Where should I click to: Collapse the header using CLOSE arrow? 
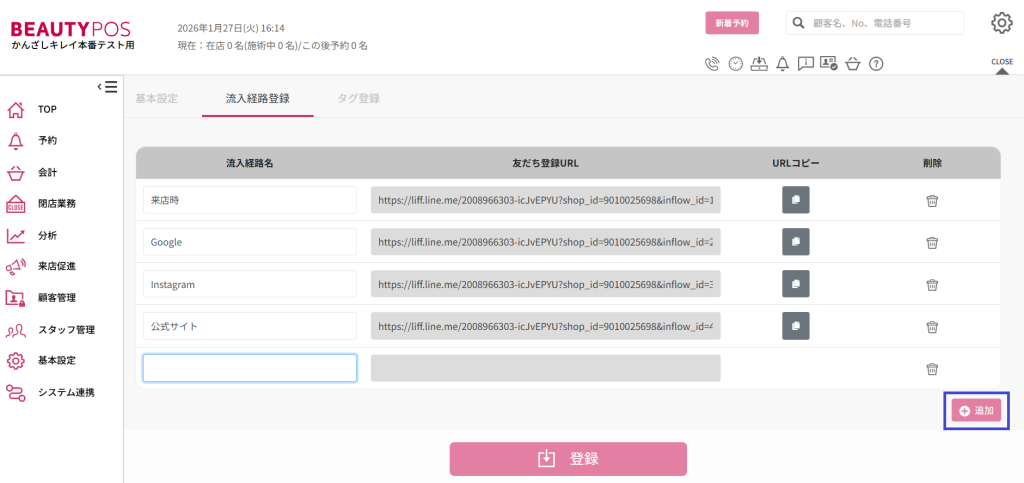point(1001,68)
